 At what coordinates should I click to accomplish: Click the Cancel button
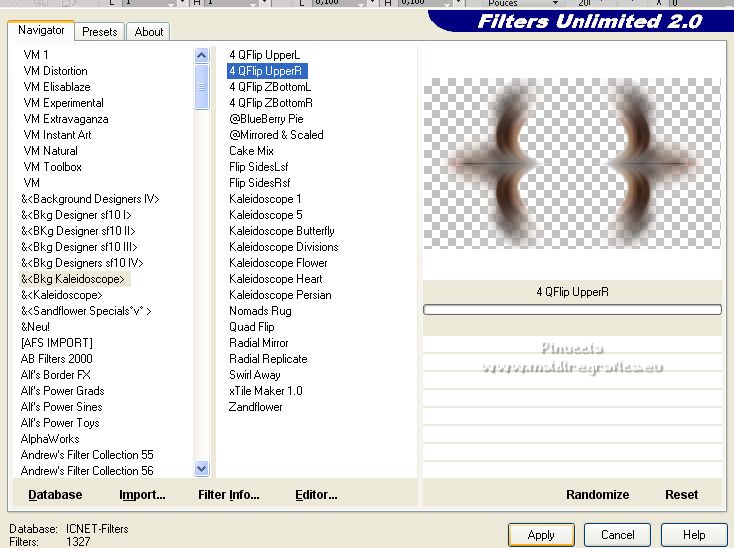point(617,535)
